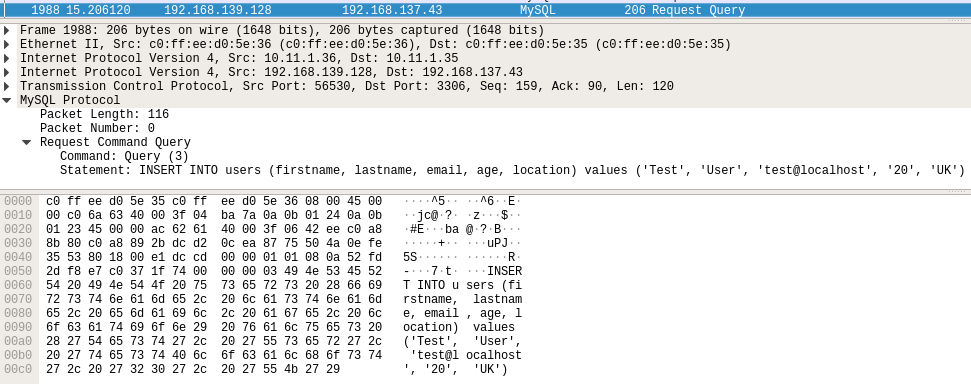971x384 pixels.
Task: Click the MySQL Protocol tree label
Action: pyautogui.click(x=70, y=100)
